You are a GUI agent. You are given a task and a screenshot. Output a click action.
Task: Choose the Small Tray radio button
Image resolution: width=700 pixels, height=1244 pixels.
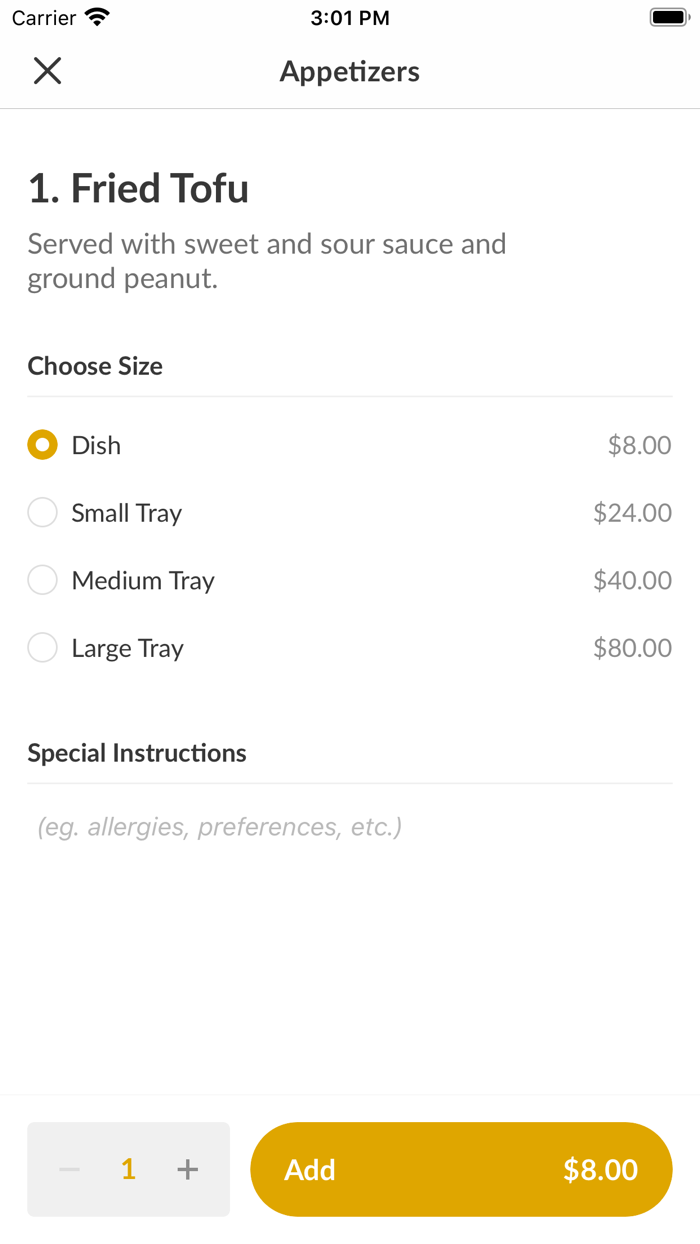click(42, 513)
